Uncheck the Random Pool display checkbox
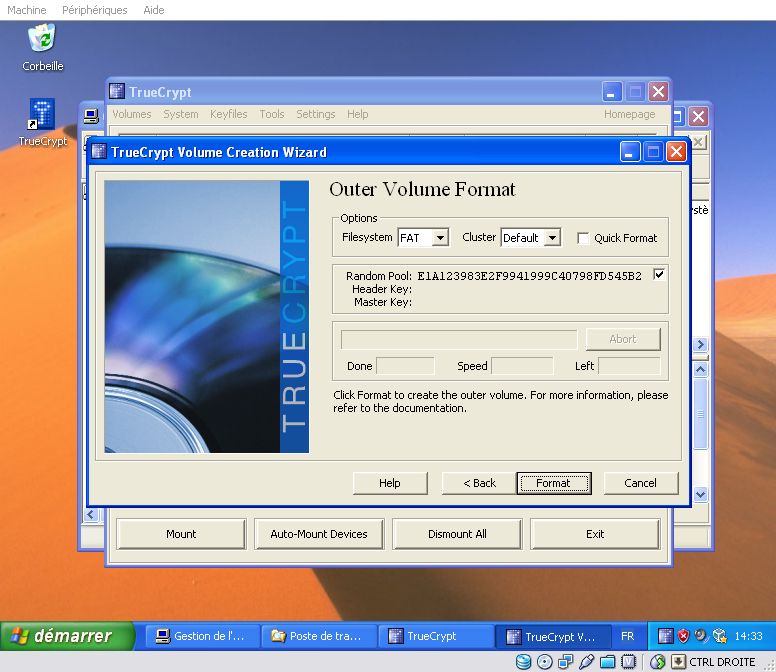The height and width of the screenshot is (672, 776). point(659,274)
